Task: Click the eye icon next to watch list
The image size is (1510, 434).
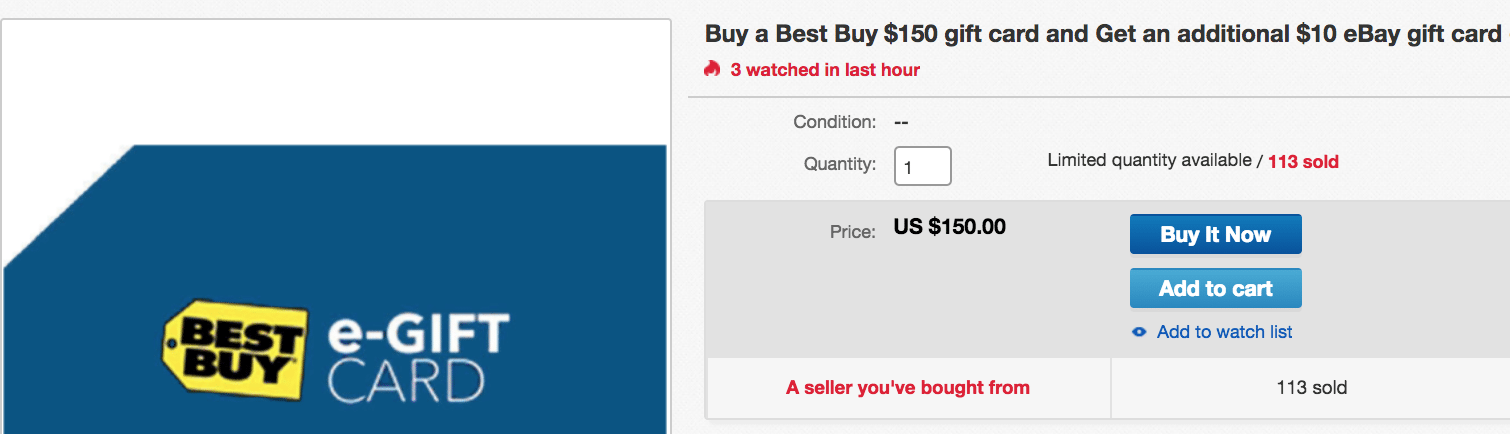Action: click(x=1139, y=332)
